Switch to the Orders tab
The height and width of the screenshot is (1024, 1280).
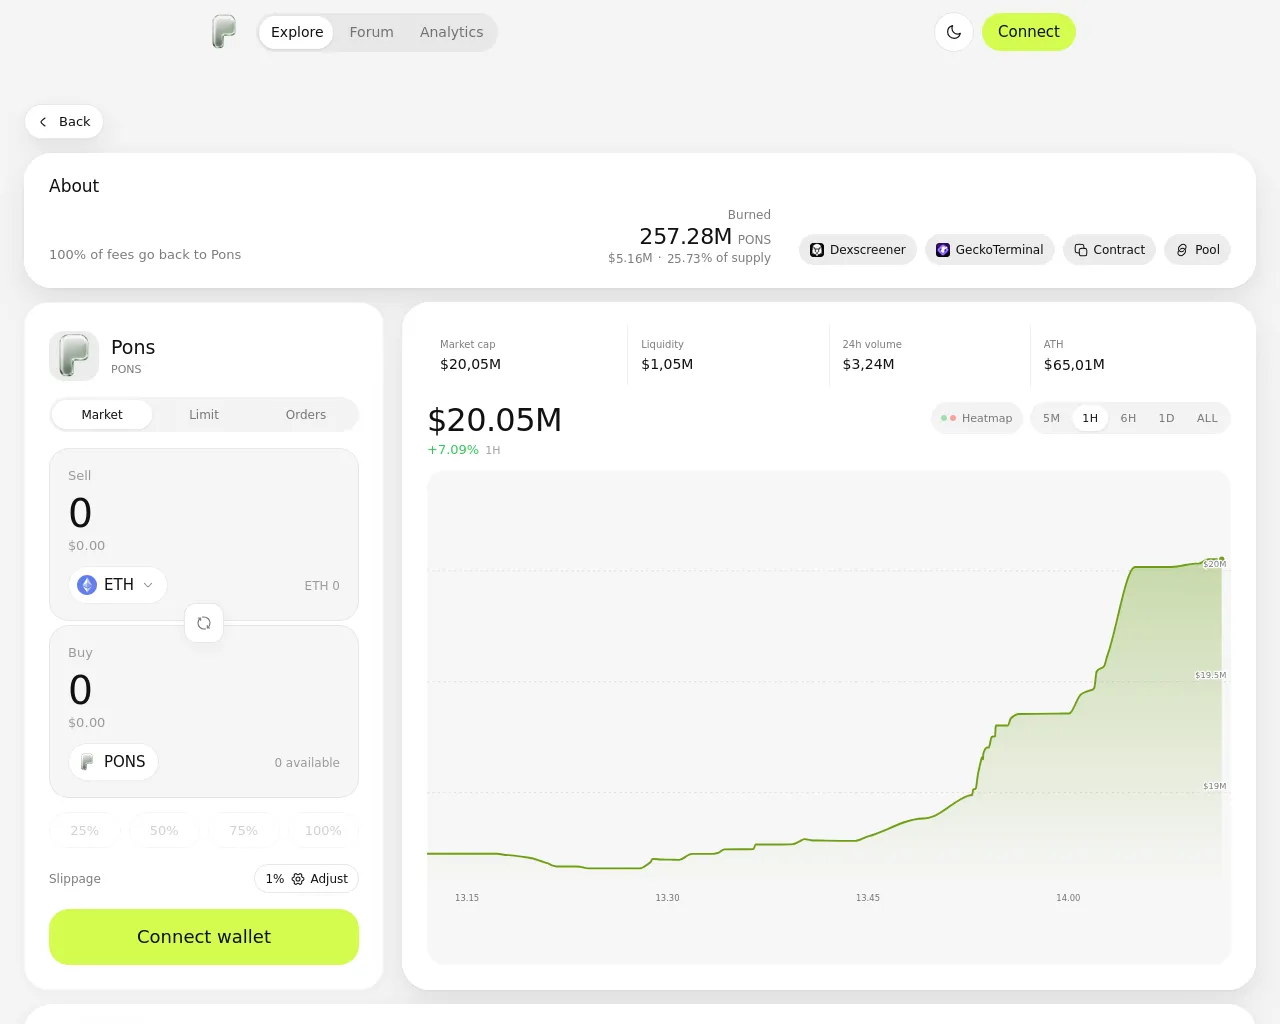coord(306,415)
